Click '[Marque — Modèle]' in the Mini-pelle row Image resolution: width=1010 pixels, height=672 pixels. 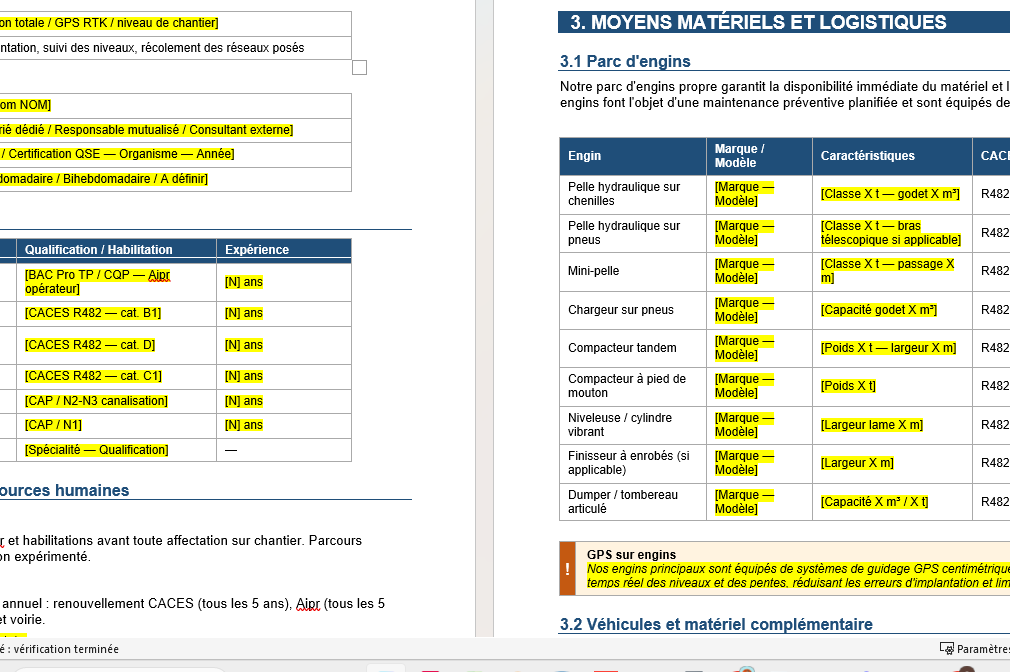click(744, 271)
